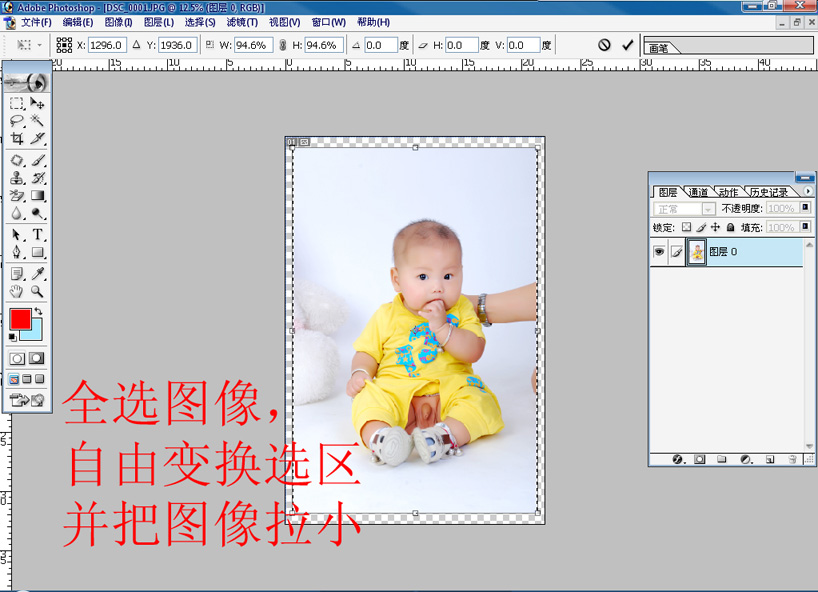Viewport: 818px width, 592px height.
Task: Select the Type tool (T)
Action: [37, 234]
